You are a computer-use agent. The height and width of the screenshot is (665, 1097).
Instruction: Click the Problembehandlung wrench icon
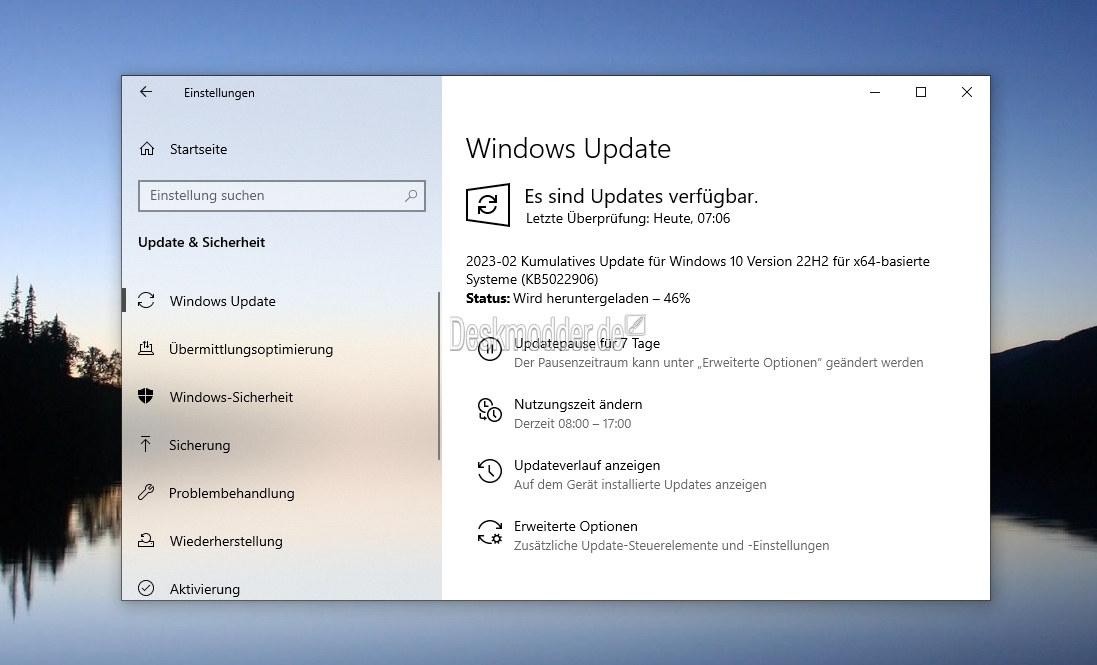pyautogui.click(x=146, y=492)
